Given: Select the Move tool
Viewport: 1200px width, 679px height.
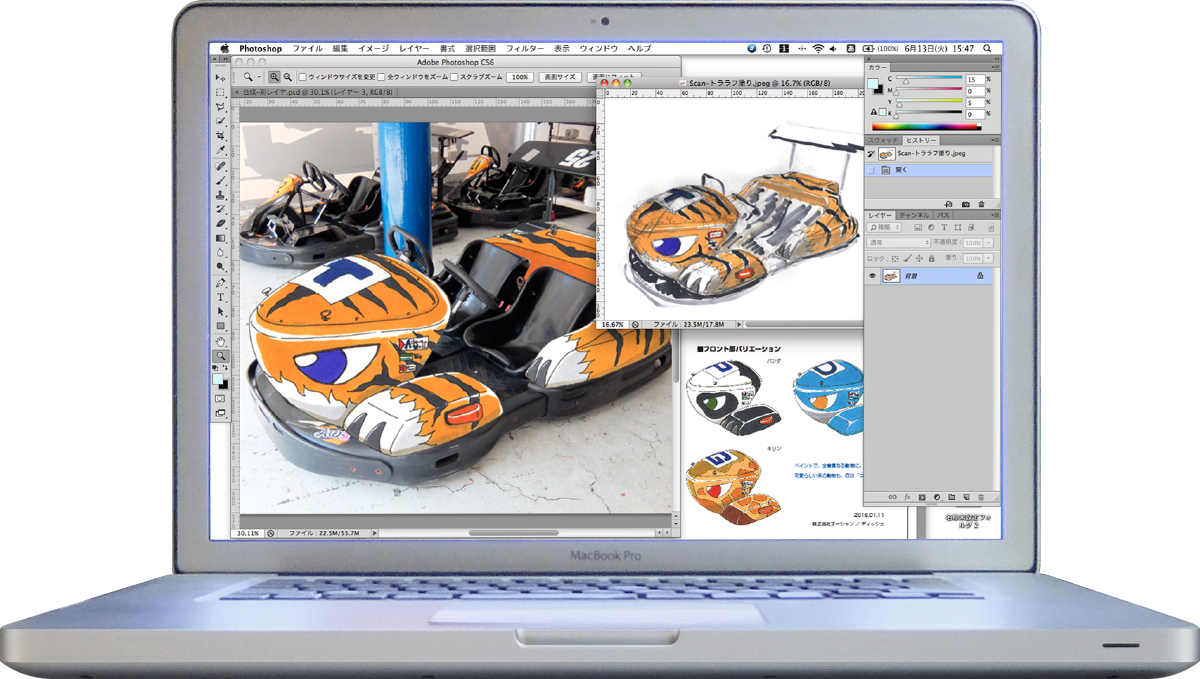Looking at the screenshot, I should point(220,77).
